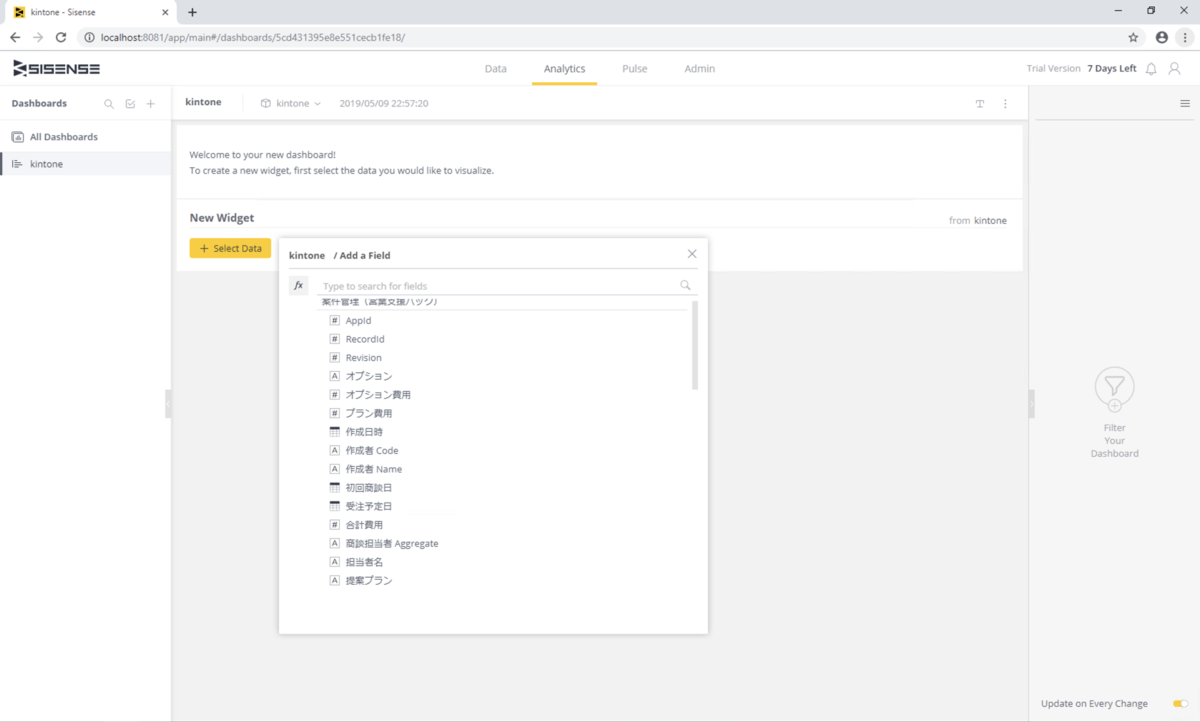The width and height of the screenshot is (1200, 722).
Task: Click the Chrome profile avatar icon
Action: [x=1161, y=37]
